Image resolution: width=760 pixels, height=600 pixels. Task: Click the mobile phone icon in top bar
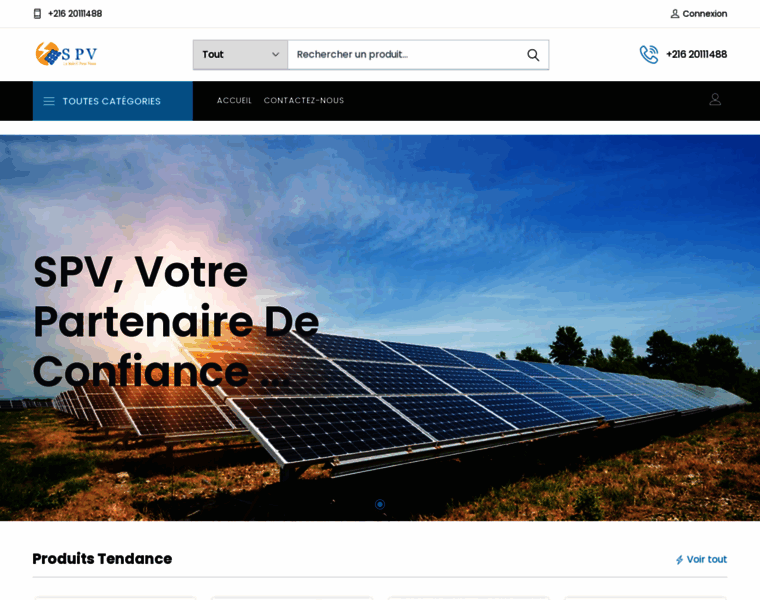pyautogui.click(x=37, y=14)
